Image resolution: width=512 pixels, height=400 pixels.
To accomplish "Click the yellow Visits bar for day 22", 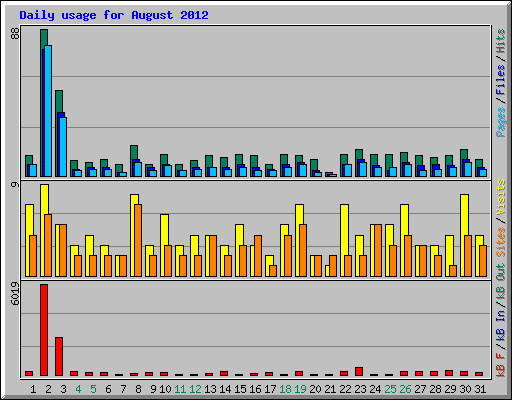I will [x=344, y=230].
